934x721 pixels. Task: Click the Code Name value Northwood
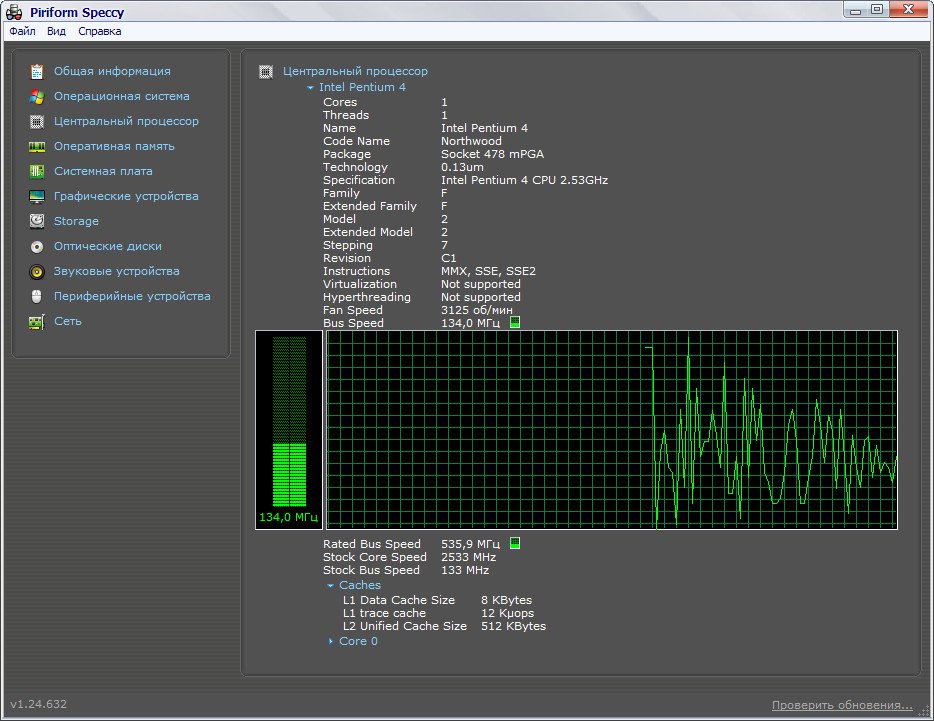point(471,141)
